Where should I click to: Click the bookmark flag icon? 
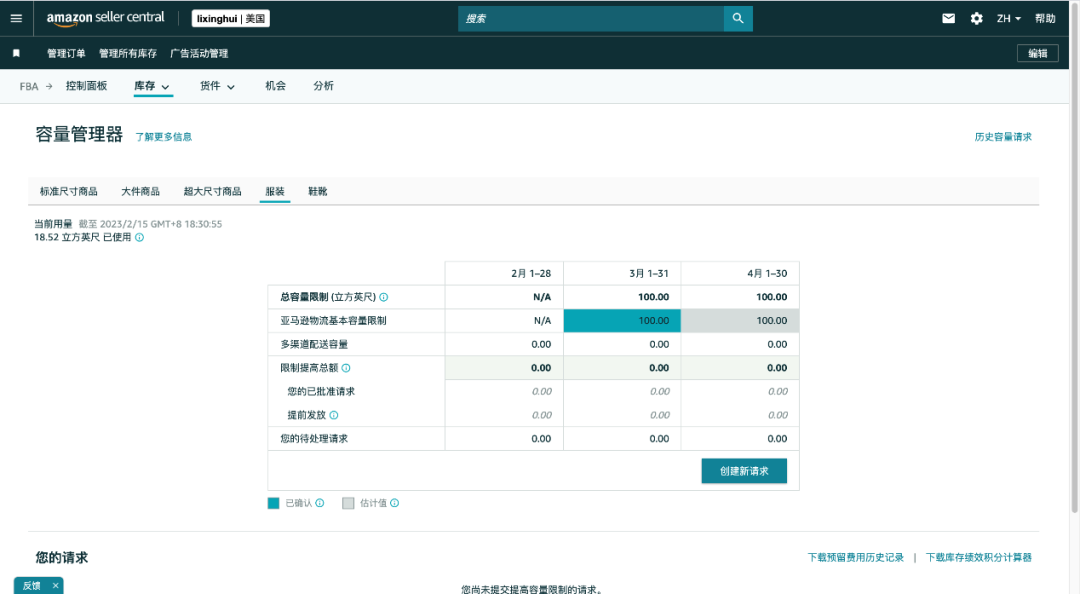[17, 53]
